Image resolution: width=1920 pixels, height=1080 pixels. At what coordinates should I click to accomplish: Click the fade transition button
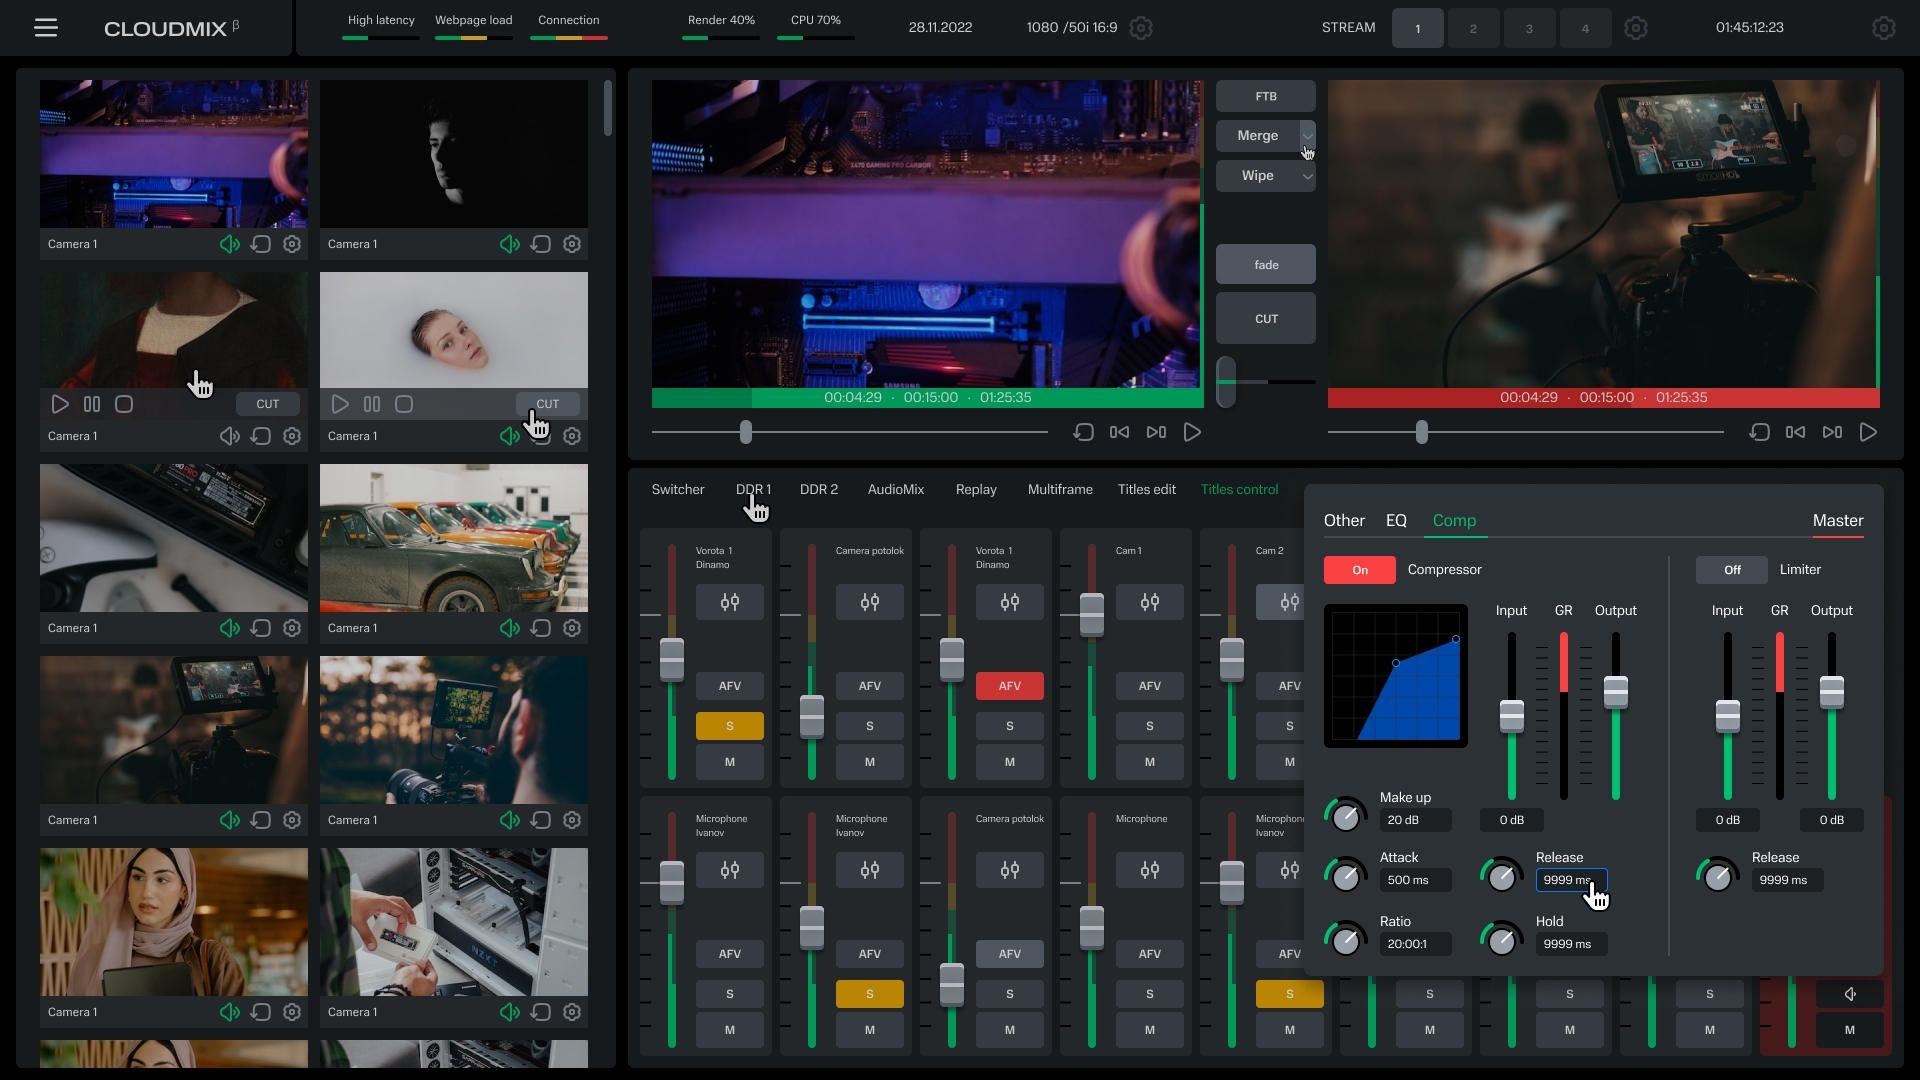tap(1265, 265)
